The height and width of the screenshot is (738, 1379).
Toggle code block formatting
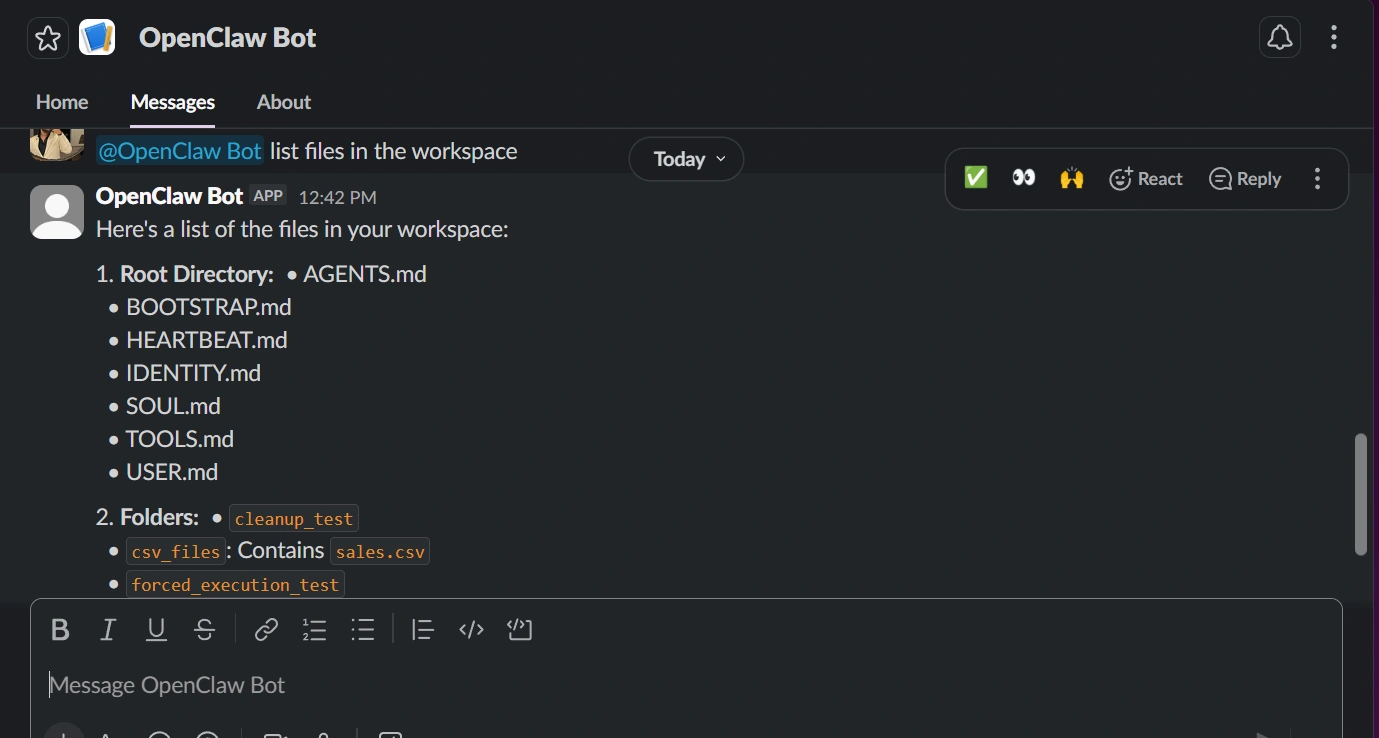(x=520, y=629)
